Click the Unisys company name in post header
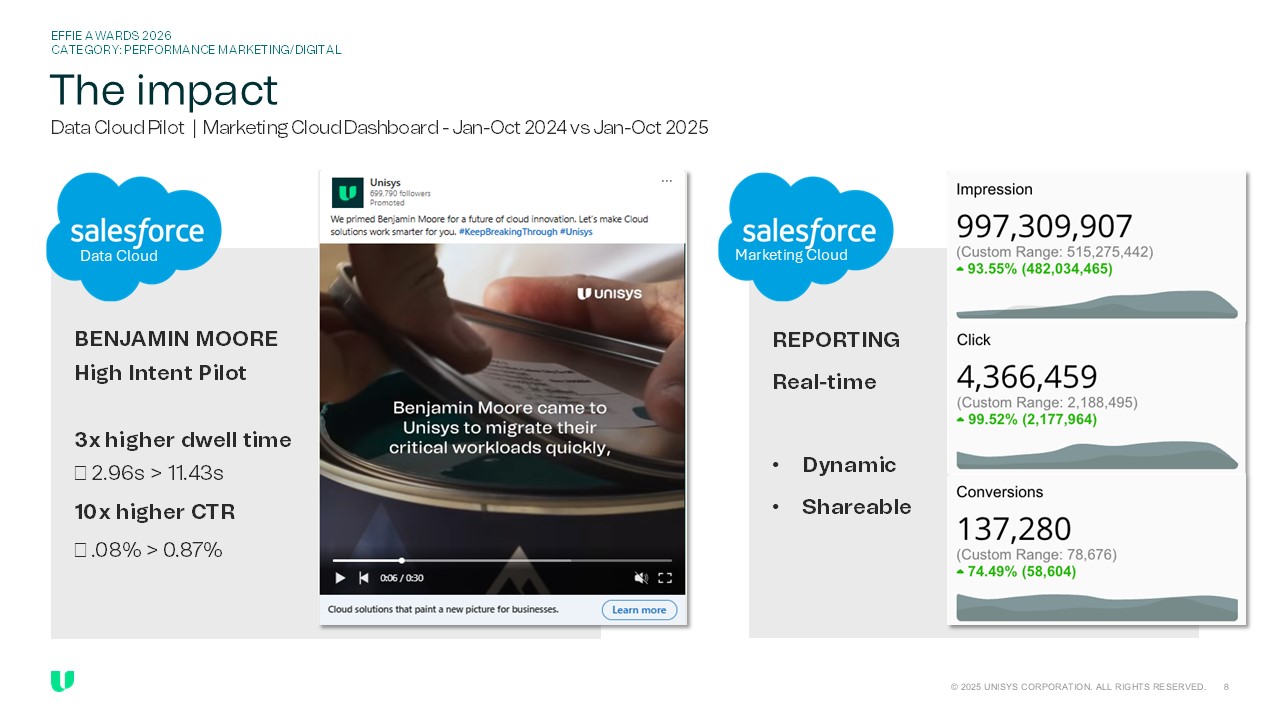1280x720 pixels. tap(386, 182)
